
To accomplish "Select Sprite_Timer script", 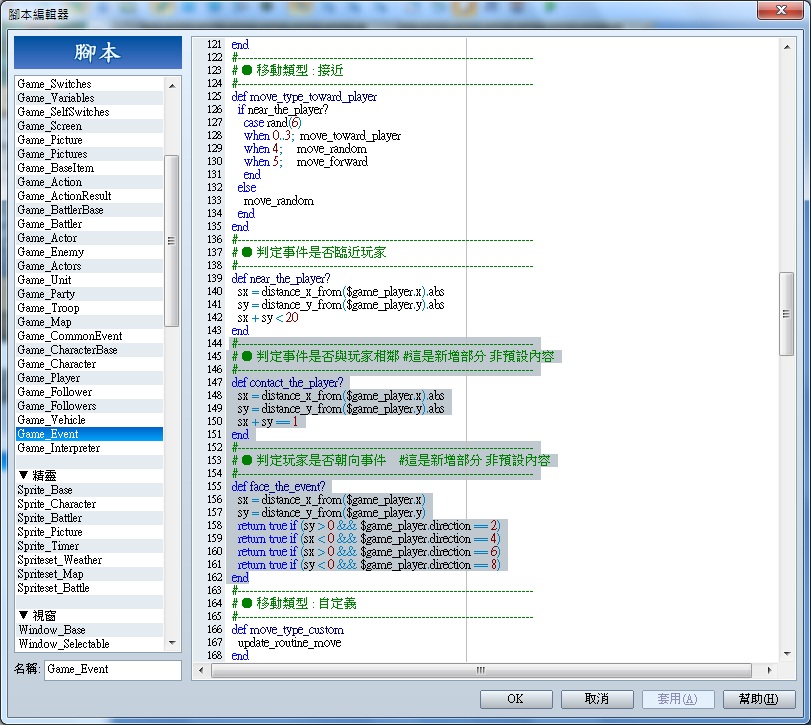I will pos(89,546).
